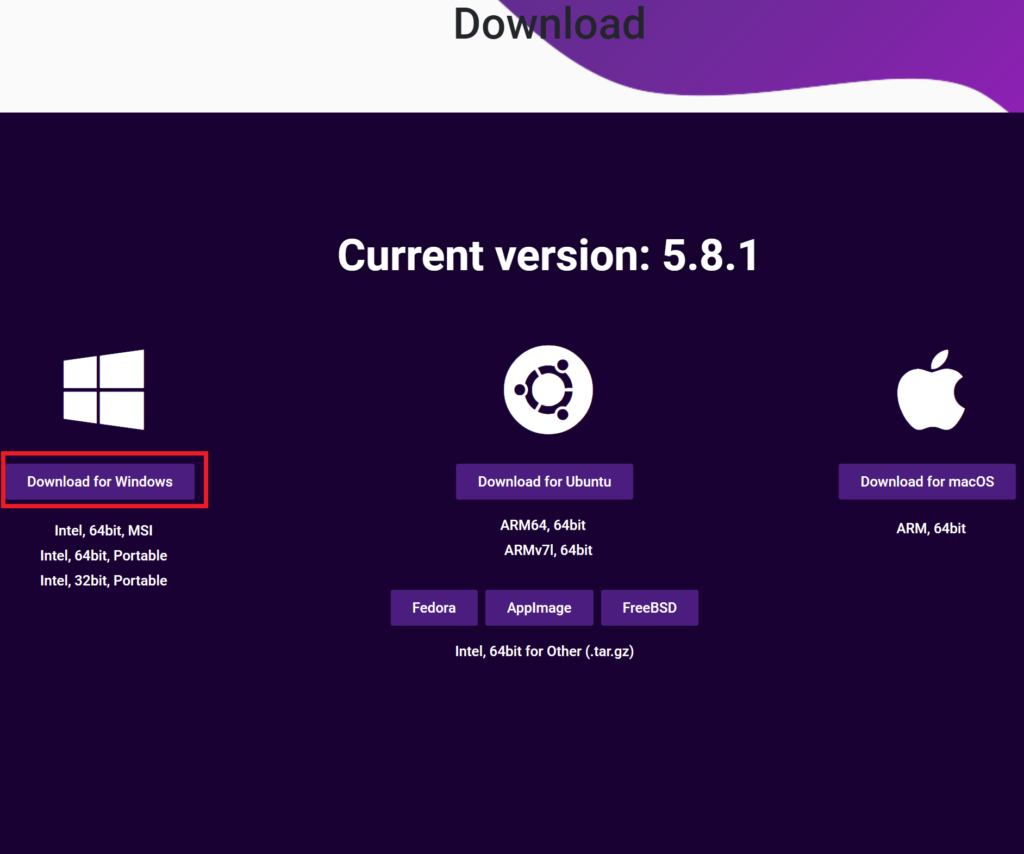The width and height of the screenshot is (1024, 854).
Task: Click the Ubuntu logo icon
Action: [548, 390]
